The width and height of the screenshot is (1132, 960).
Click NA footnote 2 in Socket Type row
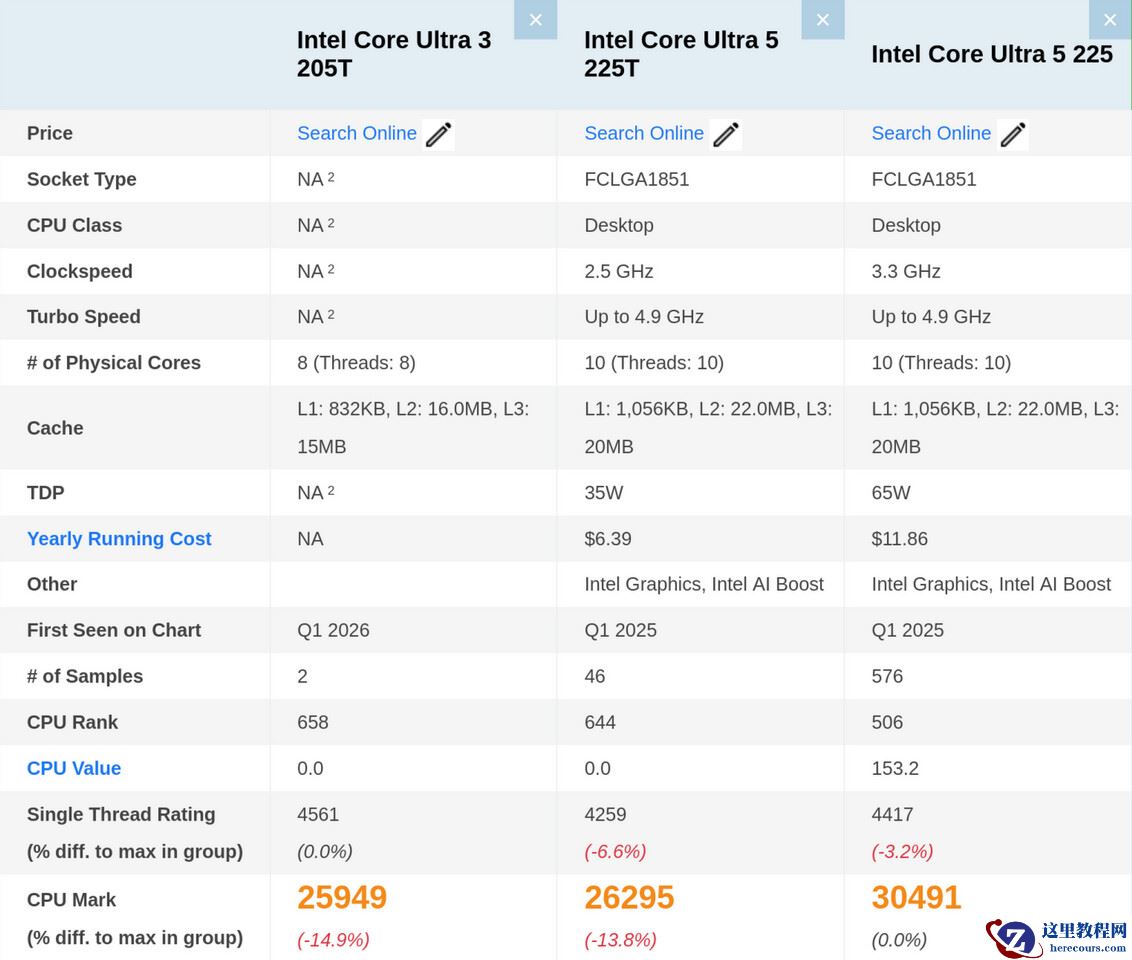(331, 177)
